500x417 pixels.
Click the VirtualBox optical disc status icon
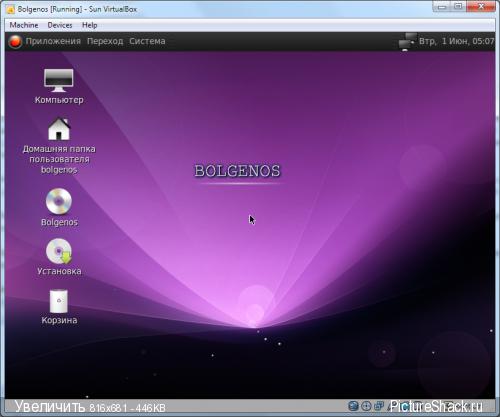point(366,406)
